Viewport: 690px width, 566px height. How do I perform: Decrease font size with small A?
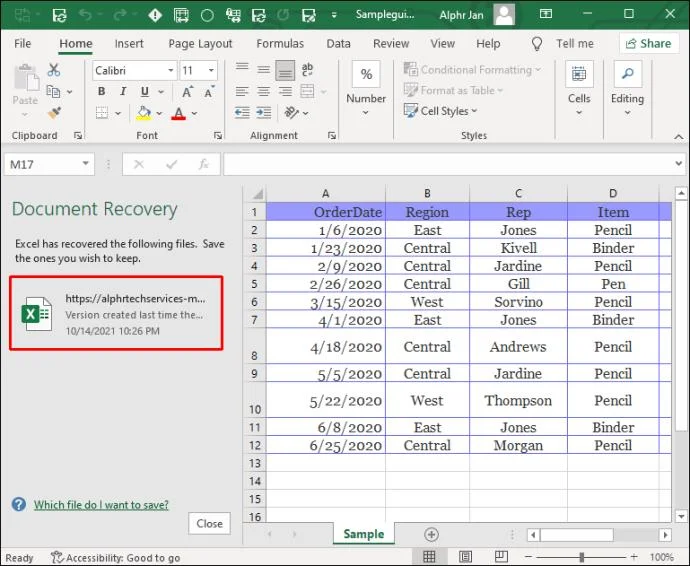click(x=209, y=92)
